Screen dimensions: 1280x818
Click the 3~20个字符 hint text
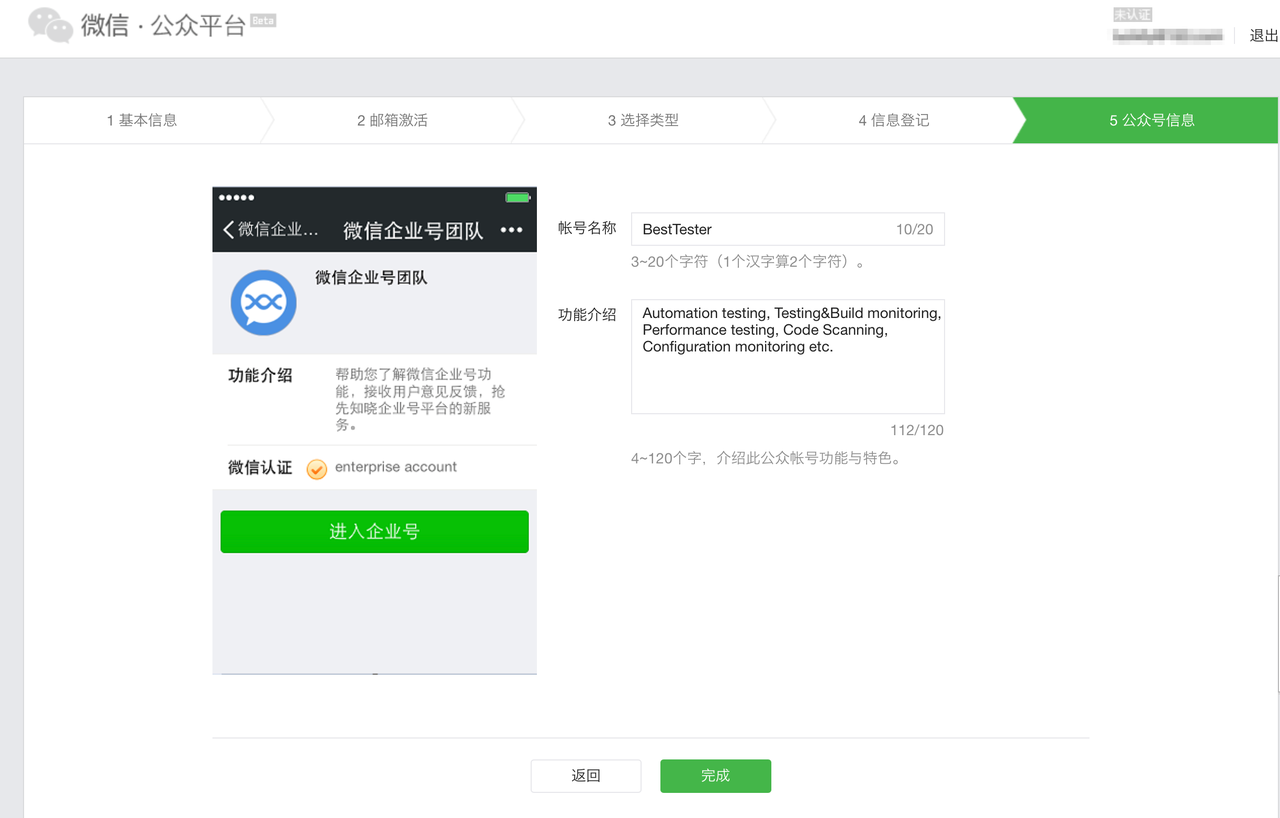click(748, 262)
